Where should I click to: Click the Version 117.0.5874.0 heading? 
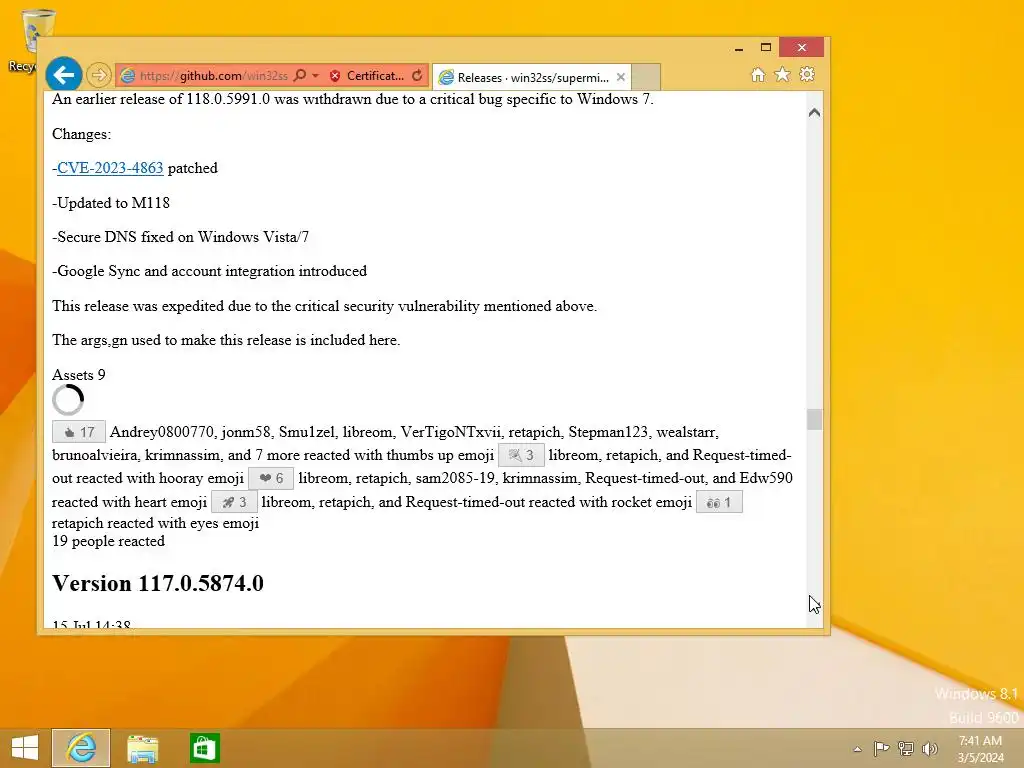tap(158, 583)
